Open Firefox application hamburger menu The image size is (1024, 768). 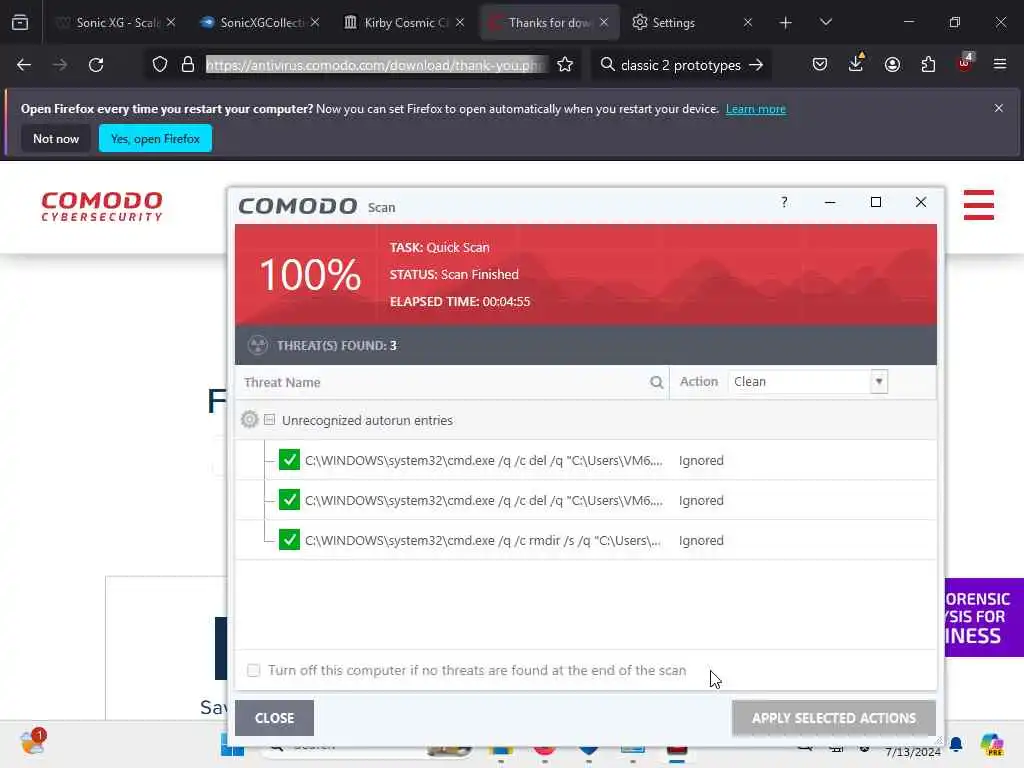click(x=1000, y=65)
